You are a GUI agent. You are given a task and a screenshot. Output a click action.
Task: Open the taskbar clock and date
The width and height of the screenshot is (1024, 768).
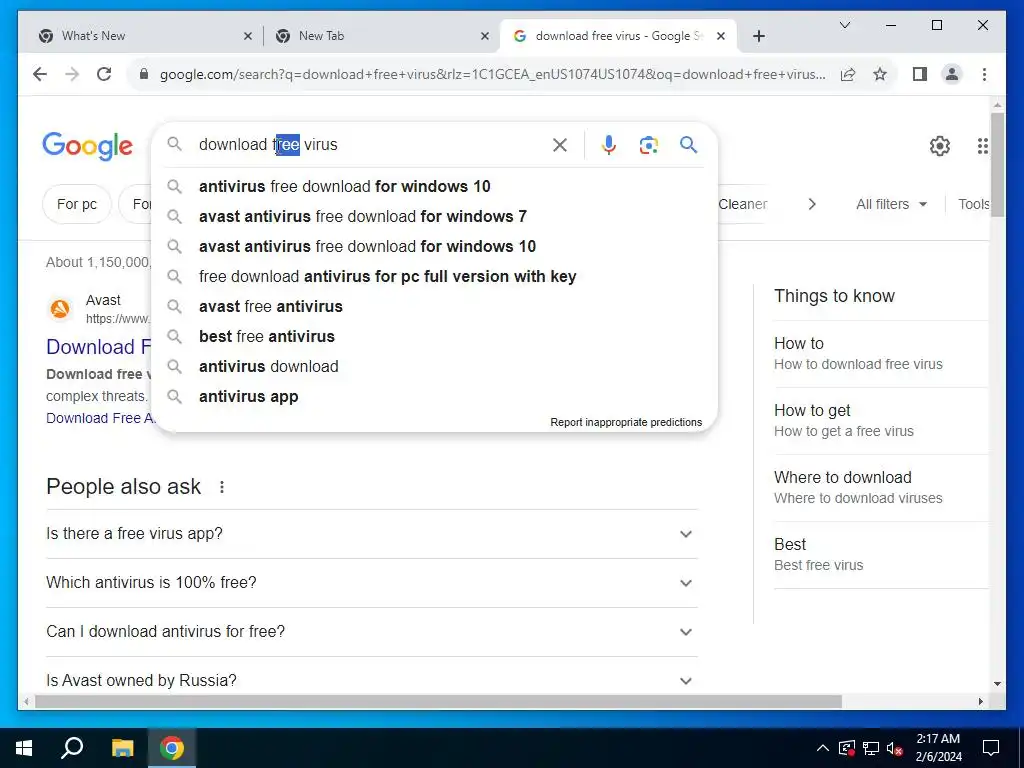point(938,748)
